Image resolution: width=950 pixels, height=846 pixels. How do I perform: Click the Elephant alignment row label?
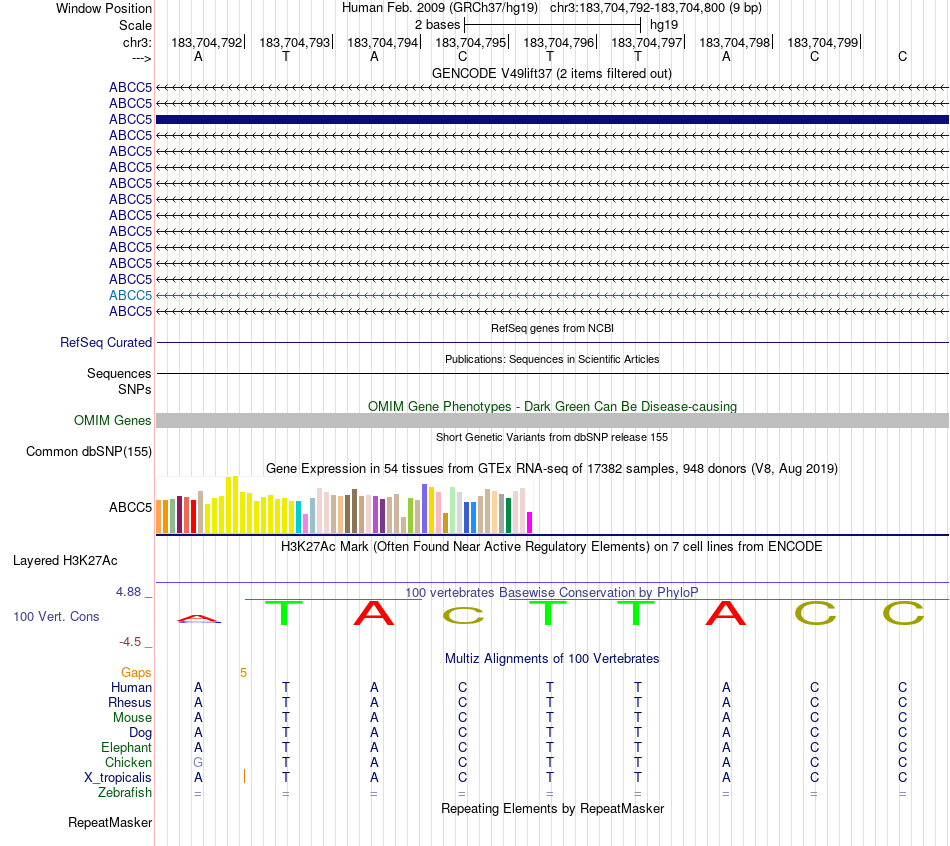[127, 748]
